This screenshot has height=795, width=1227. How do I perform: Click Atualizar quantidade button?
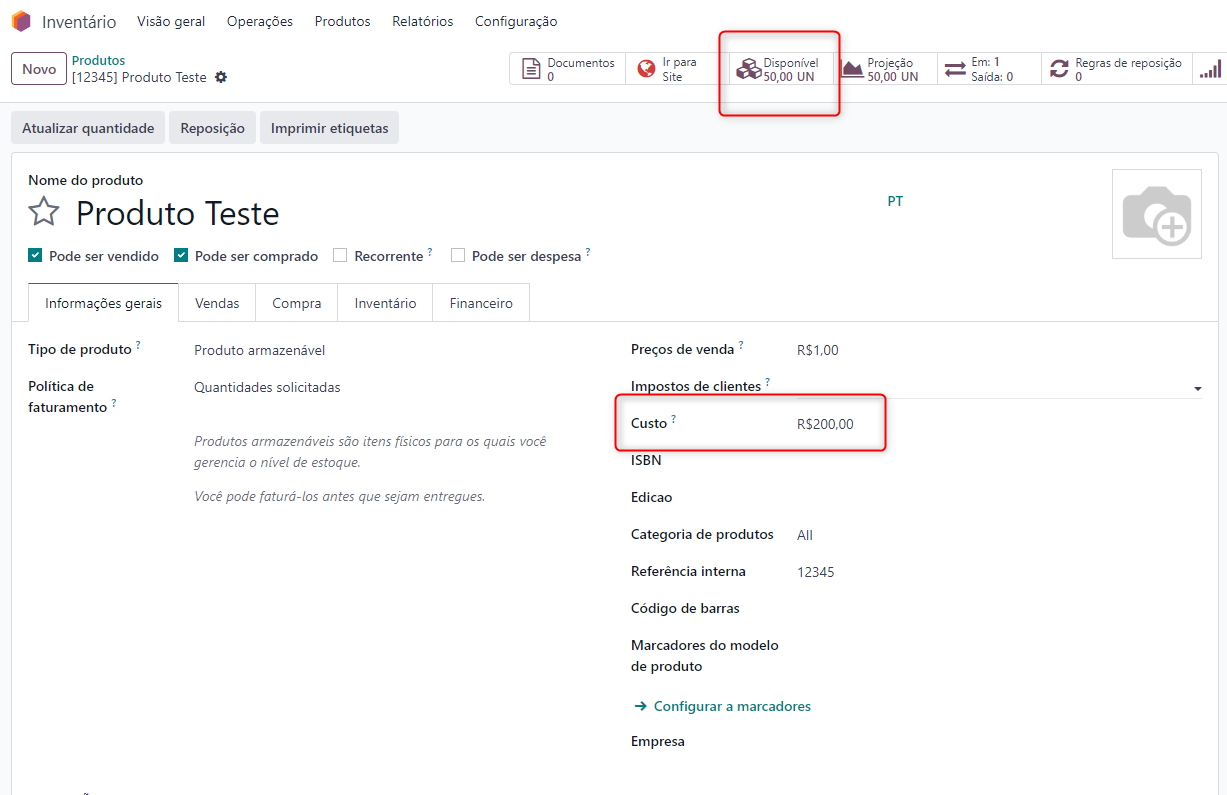pos(88,128)
